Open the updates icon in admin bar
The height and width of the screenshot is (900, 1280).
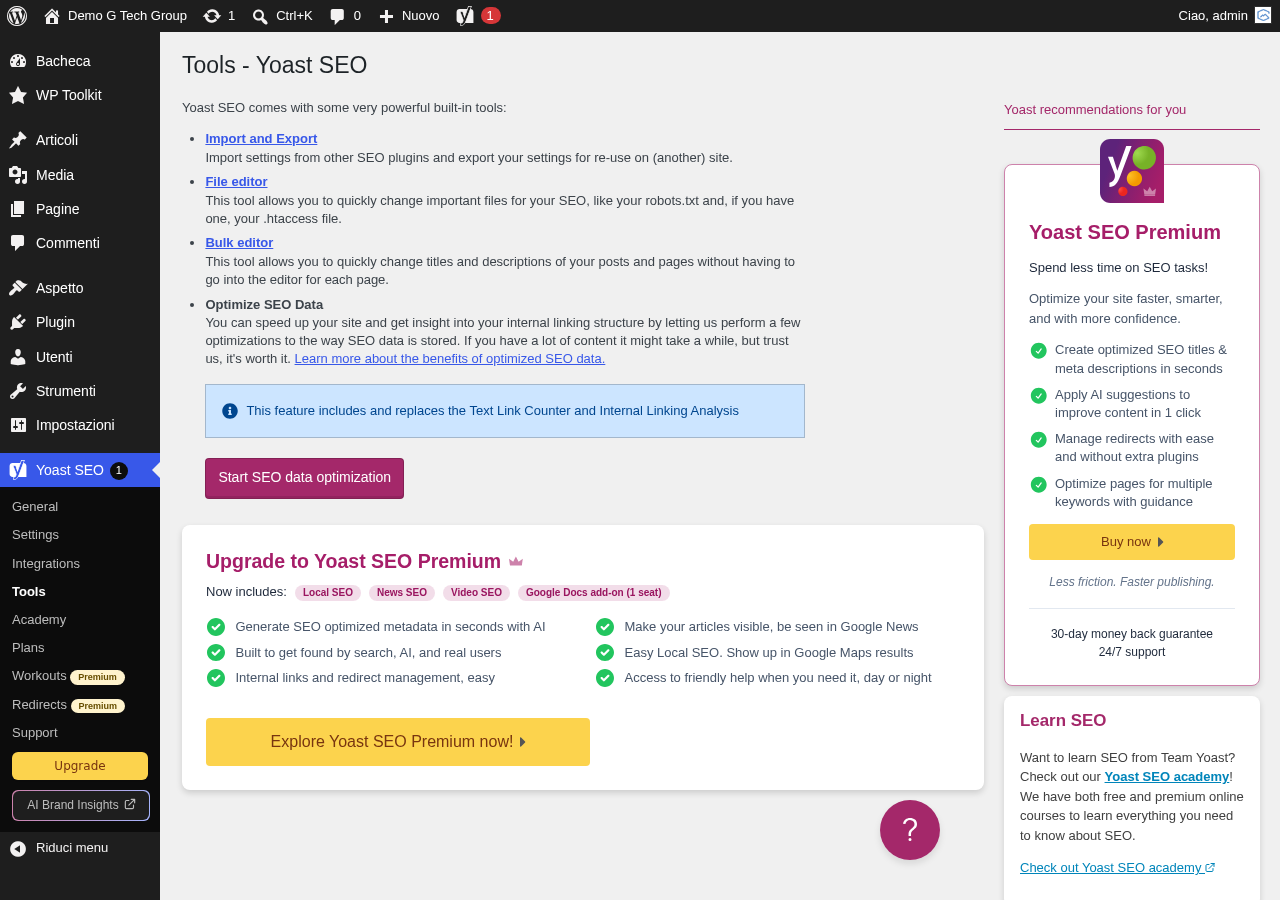pyautogui.click(x=212, y=16)
